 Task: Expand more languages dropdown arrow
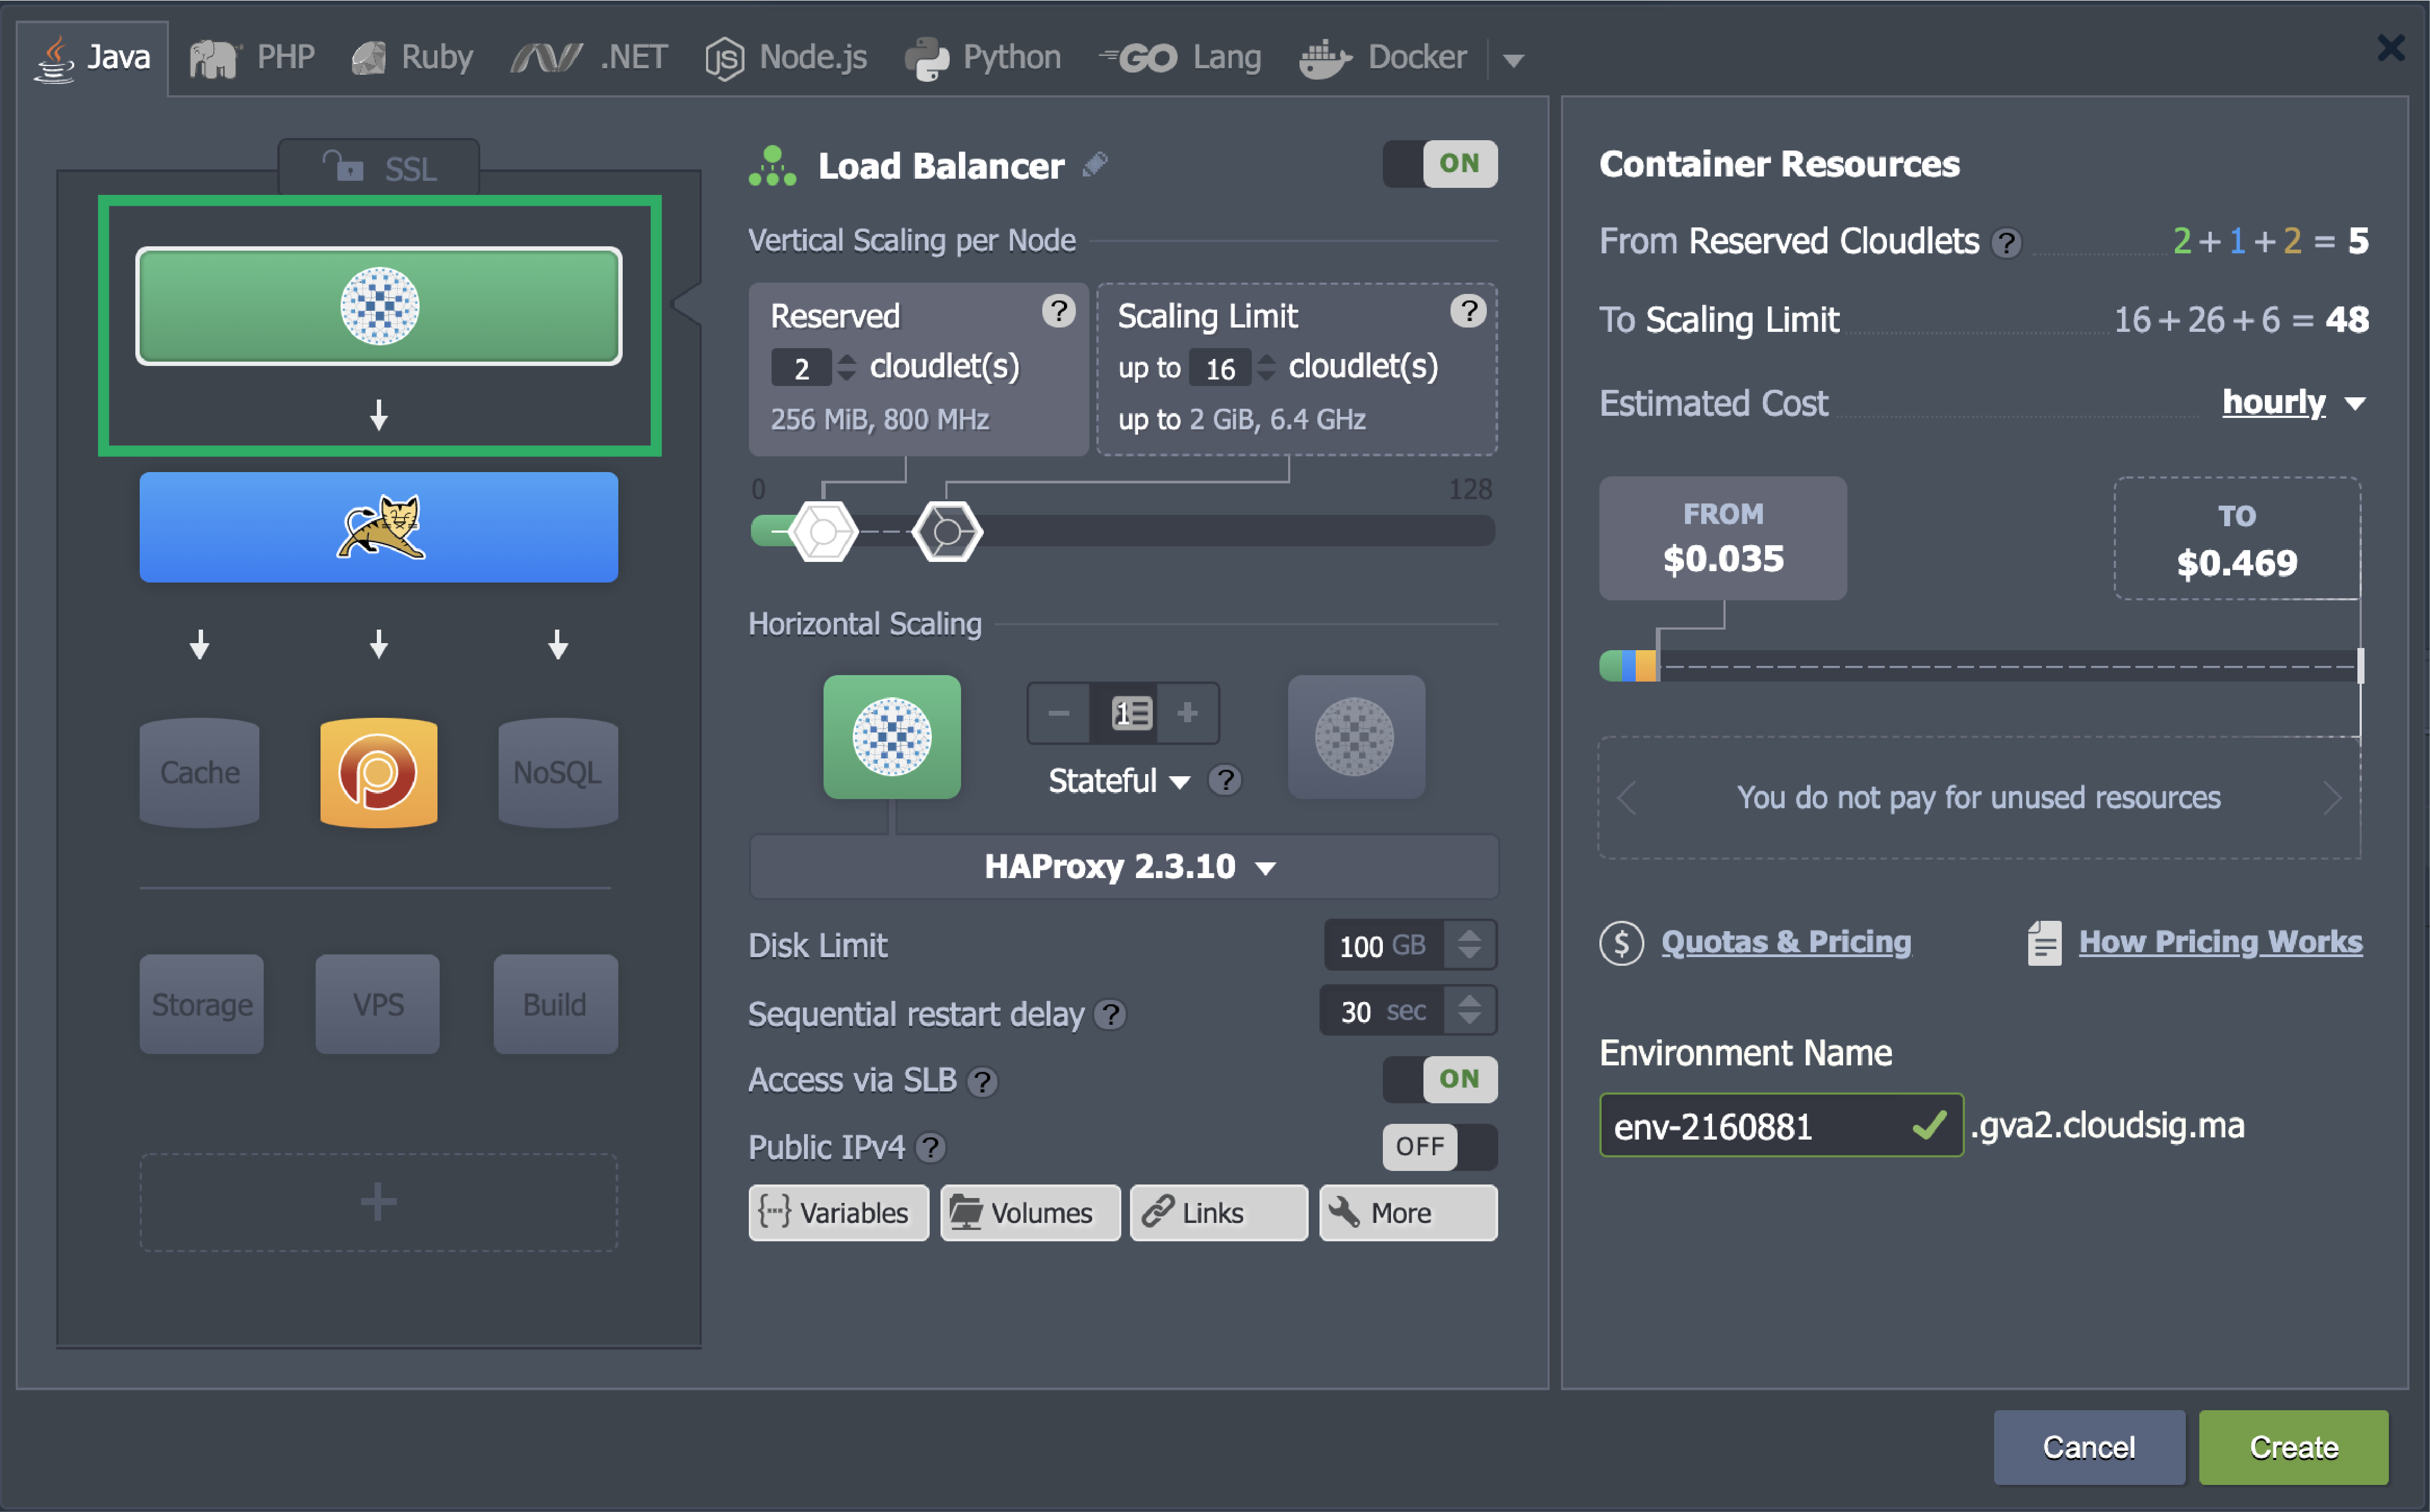point(1513,61)
